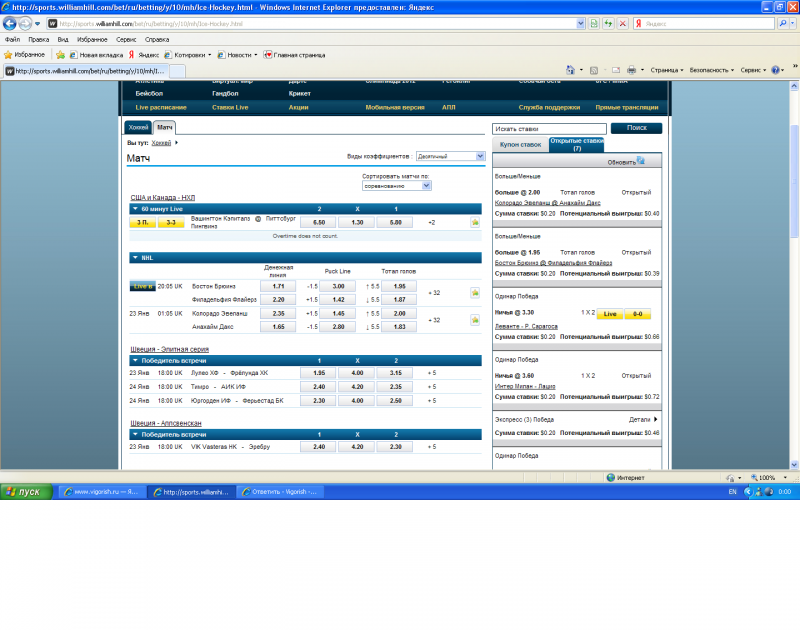Click the Хоккей breadcrumb link

(161, 143)
